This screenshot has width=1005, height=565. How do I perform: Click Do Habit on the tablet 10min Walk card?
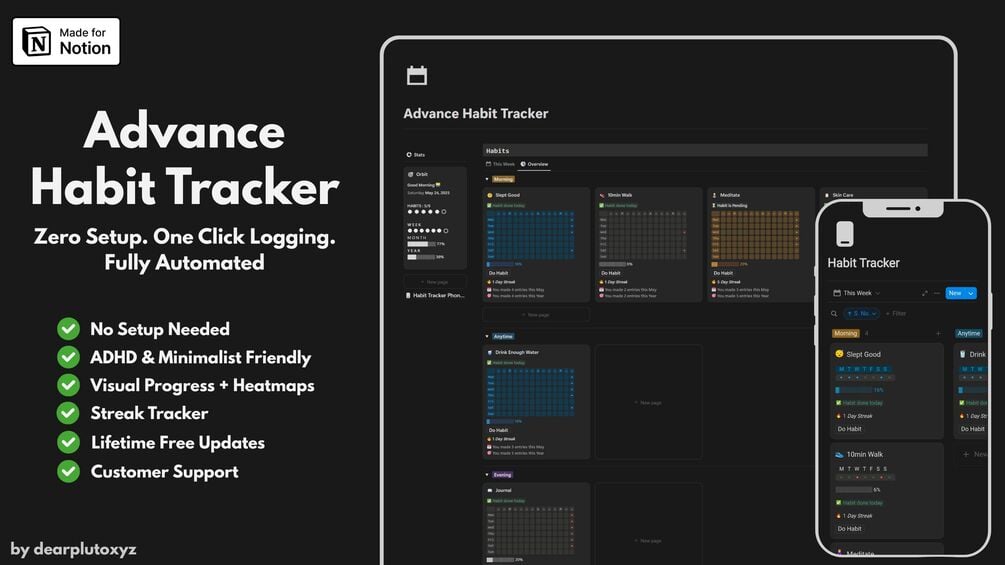click(611, 273)
